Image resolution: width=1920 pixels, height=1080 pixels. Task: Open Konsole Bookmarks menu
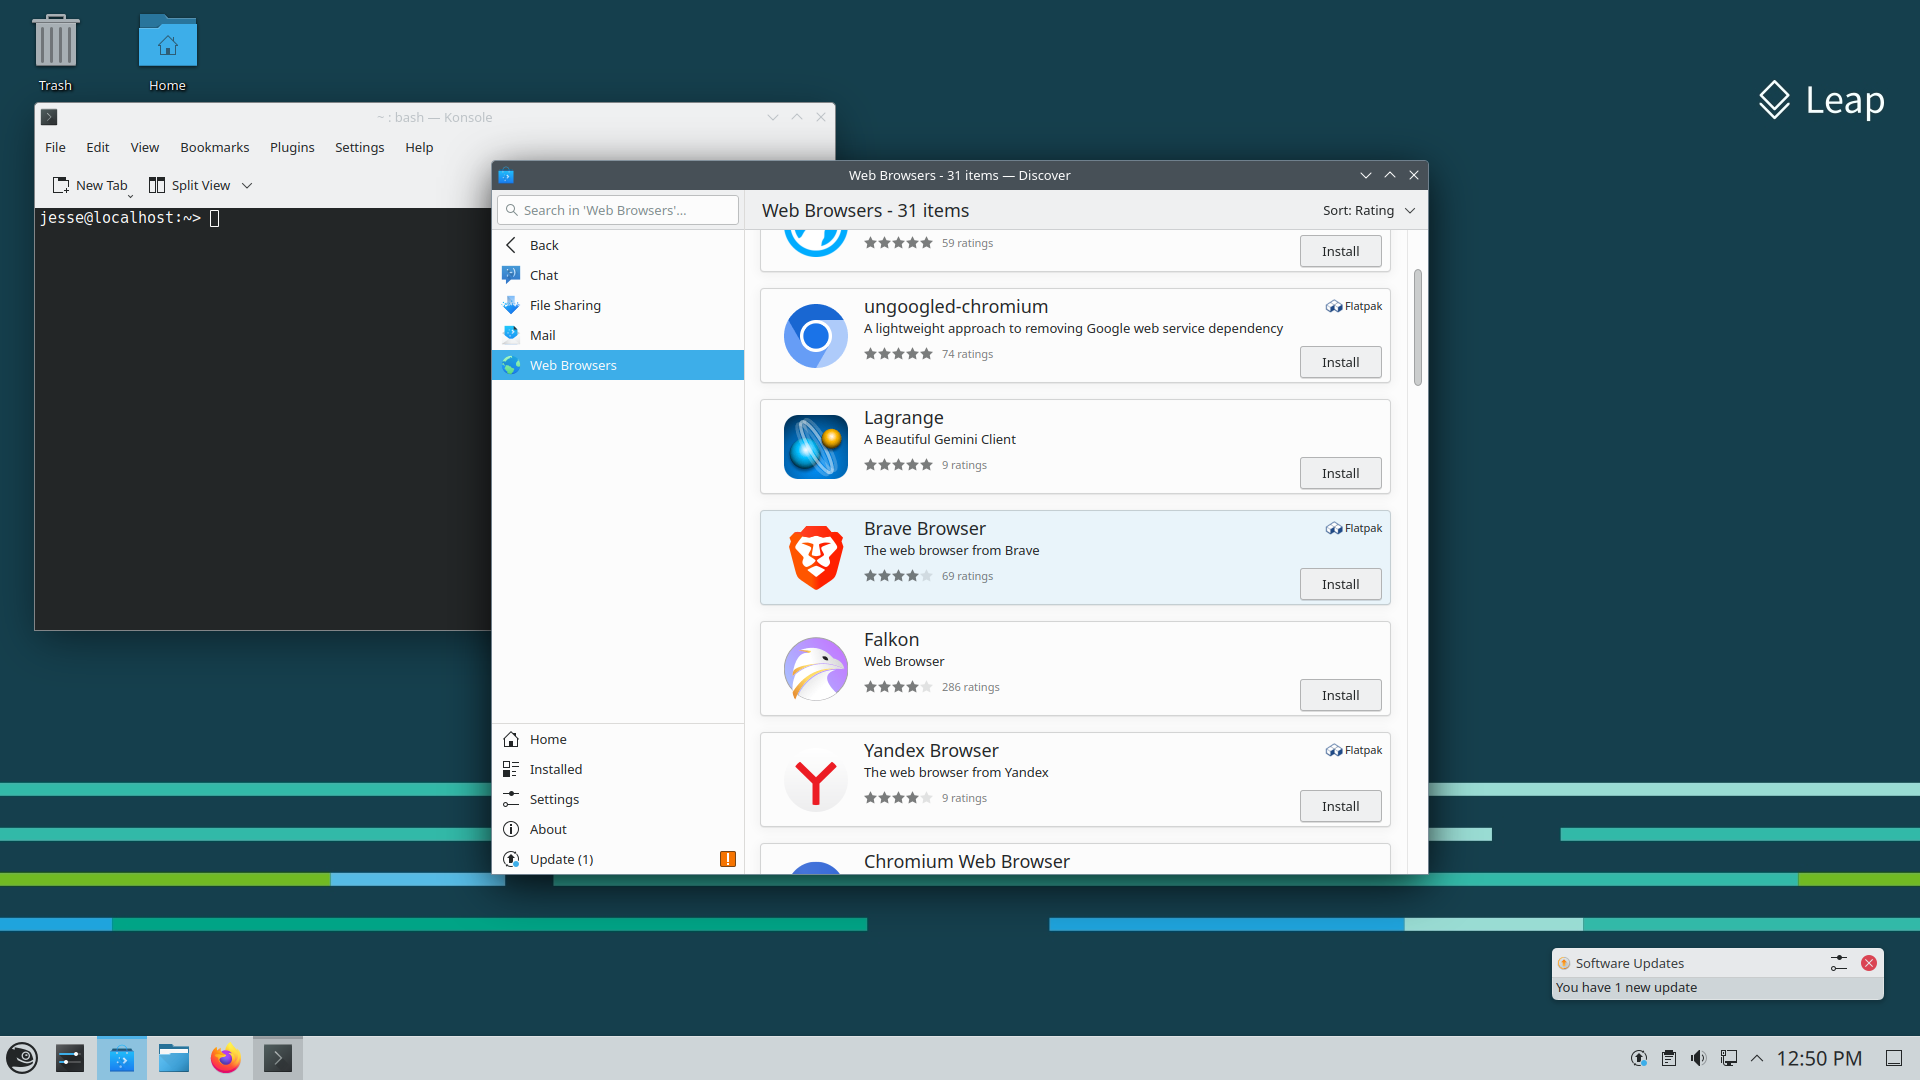point(215,147)
